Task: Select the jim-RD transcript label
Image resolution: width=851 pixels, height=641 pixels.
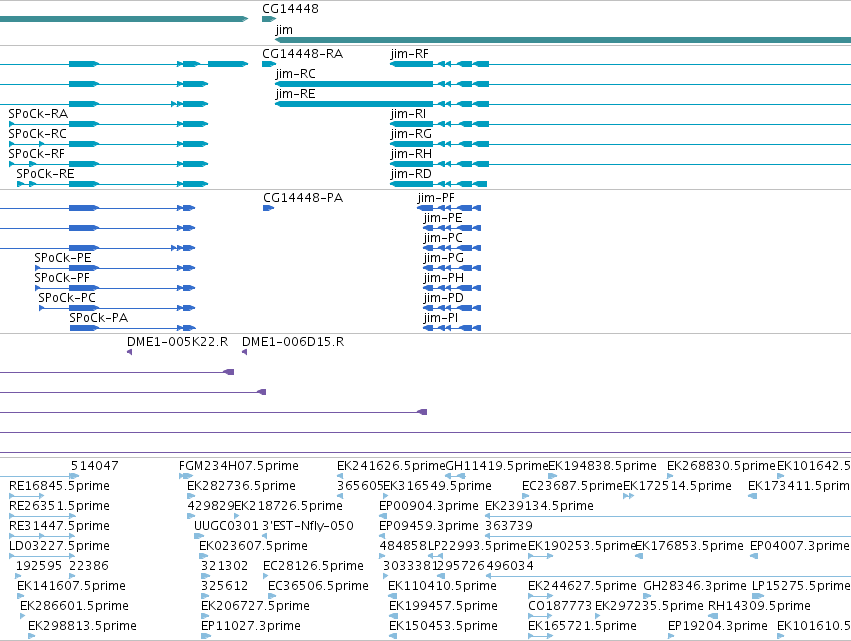Action: (x=411, y=174)
